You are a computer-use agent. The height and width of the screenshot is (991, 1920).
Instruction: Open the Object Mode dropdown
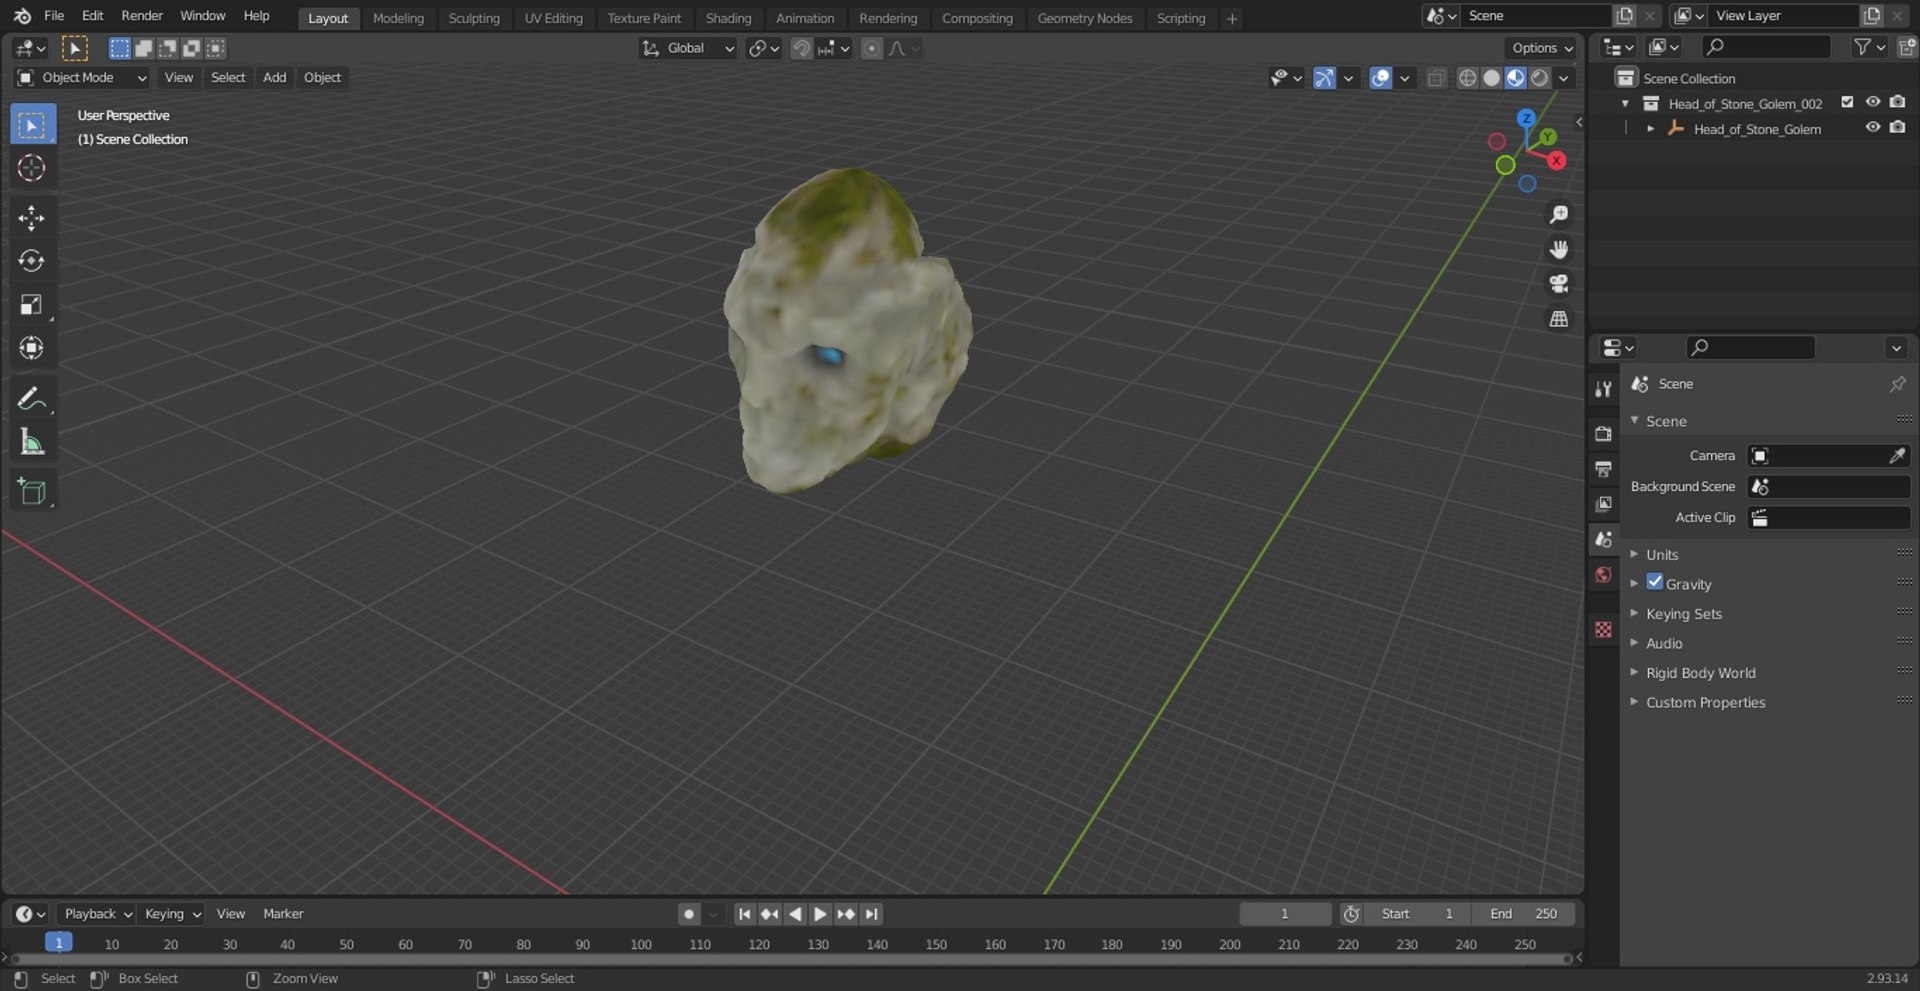coord(81,78)
